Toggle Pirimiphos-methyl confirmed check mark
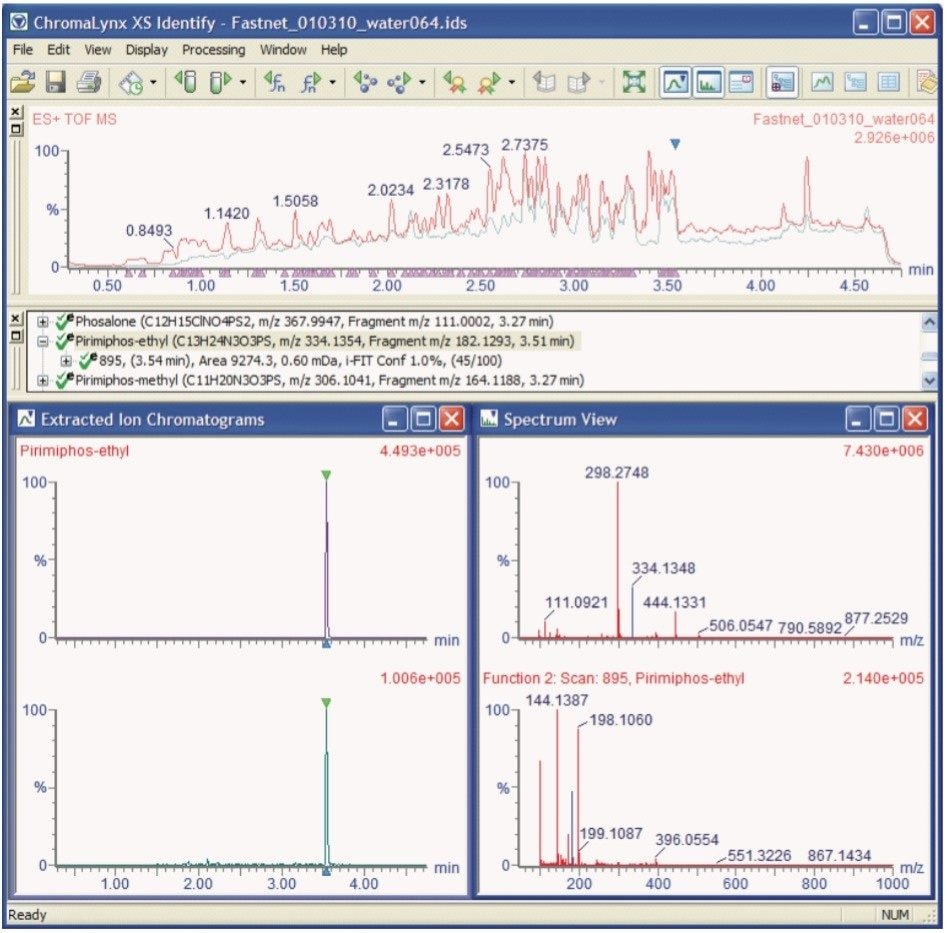Screen dimensions: 947x933 pos(64,380)
